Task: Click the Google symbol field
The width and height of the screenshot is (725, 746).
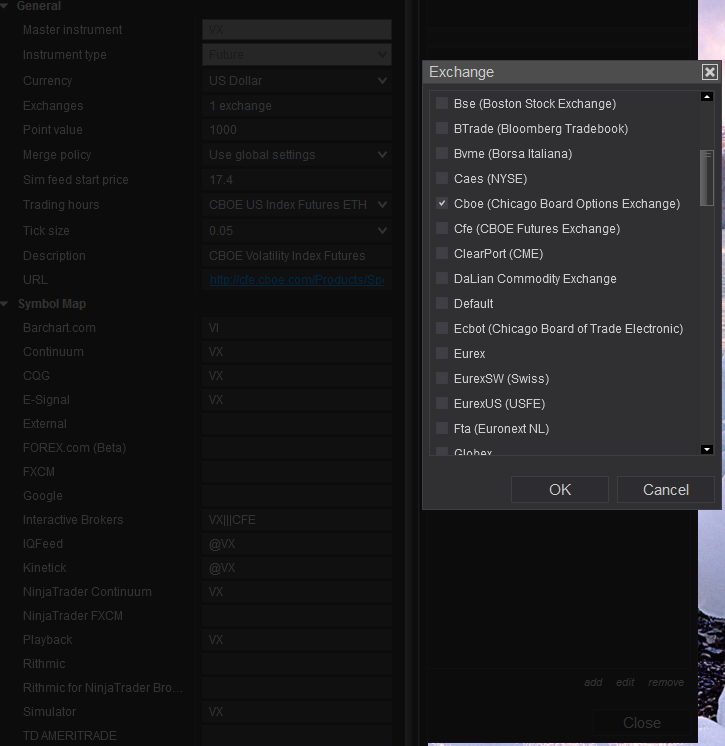Action: tap(297, 496)
